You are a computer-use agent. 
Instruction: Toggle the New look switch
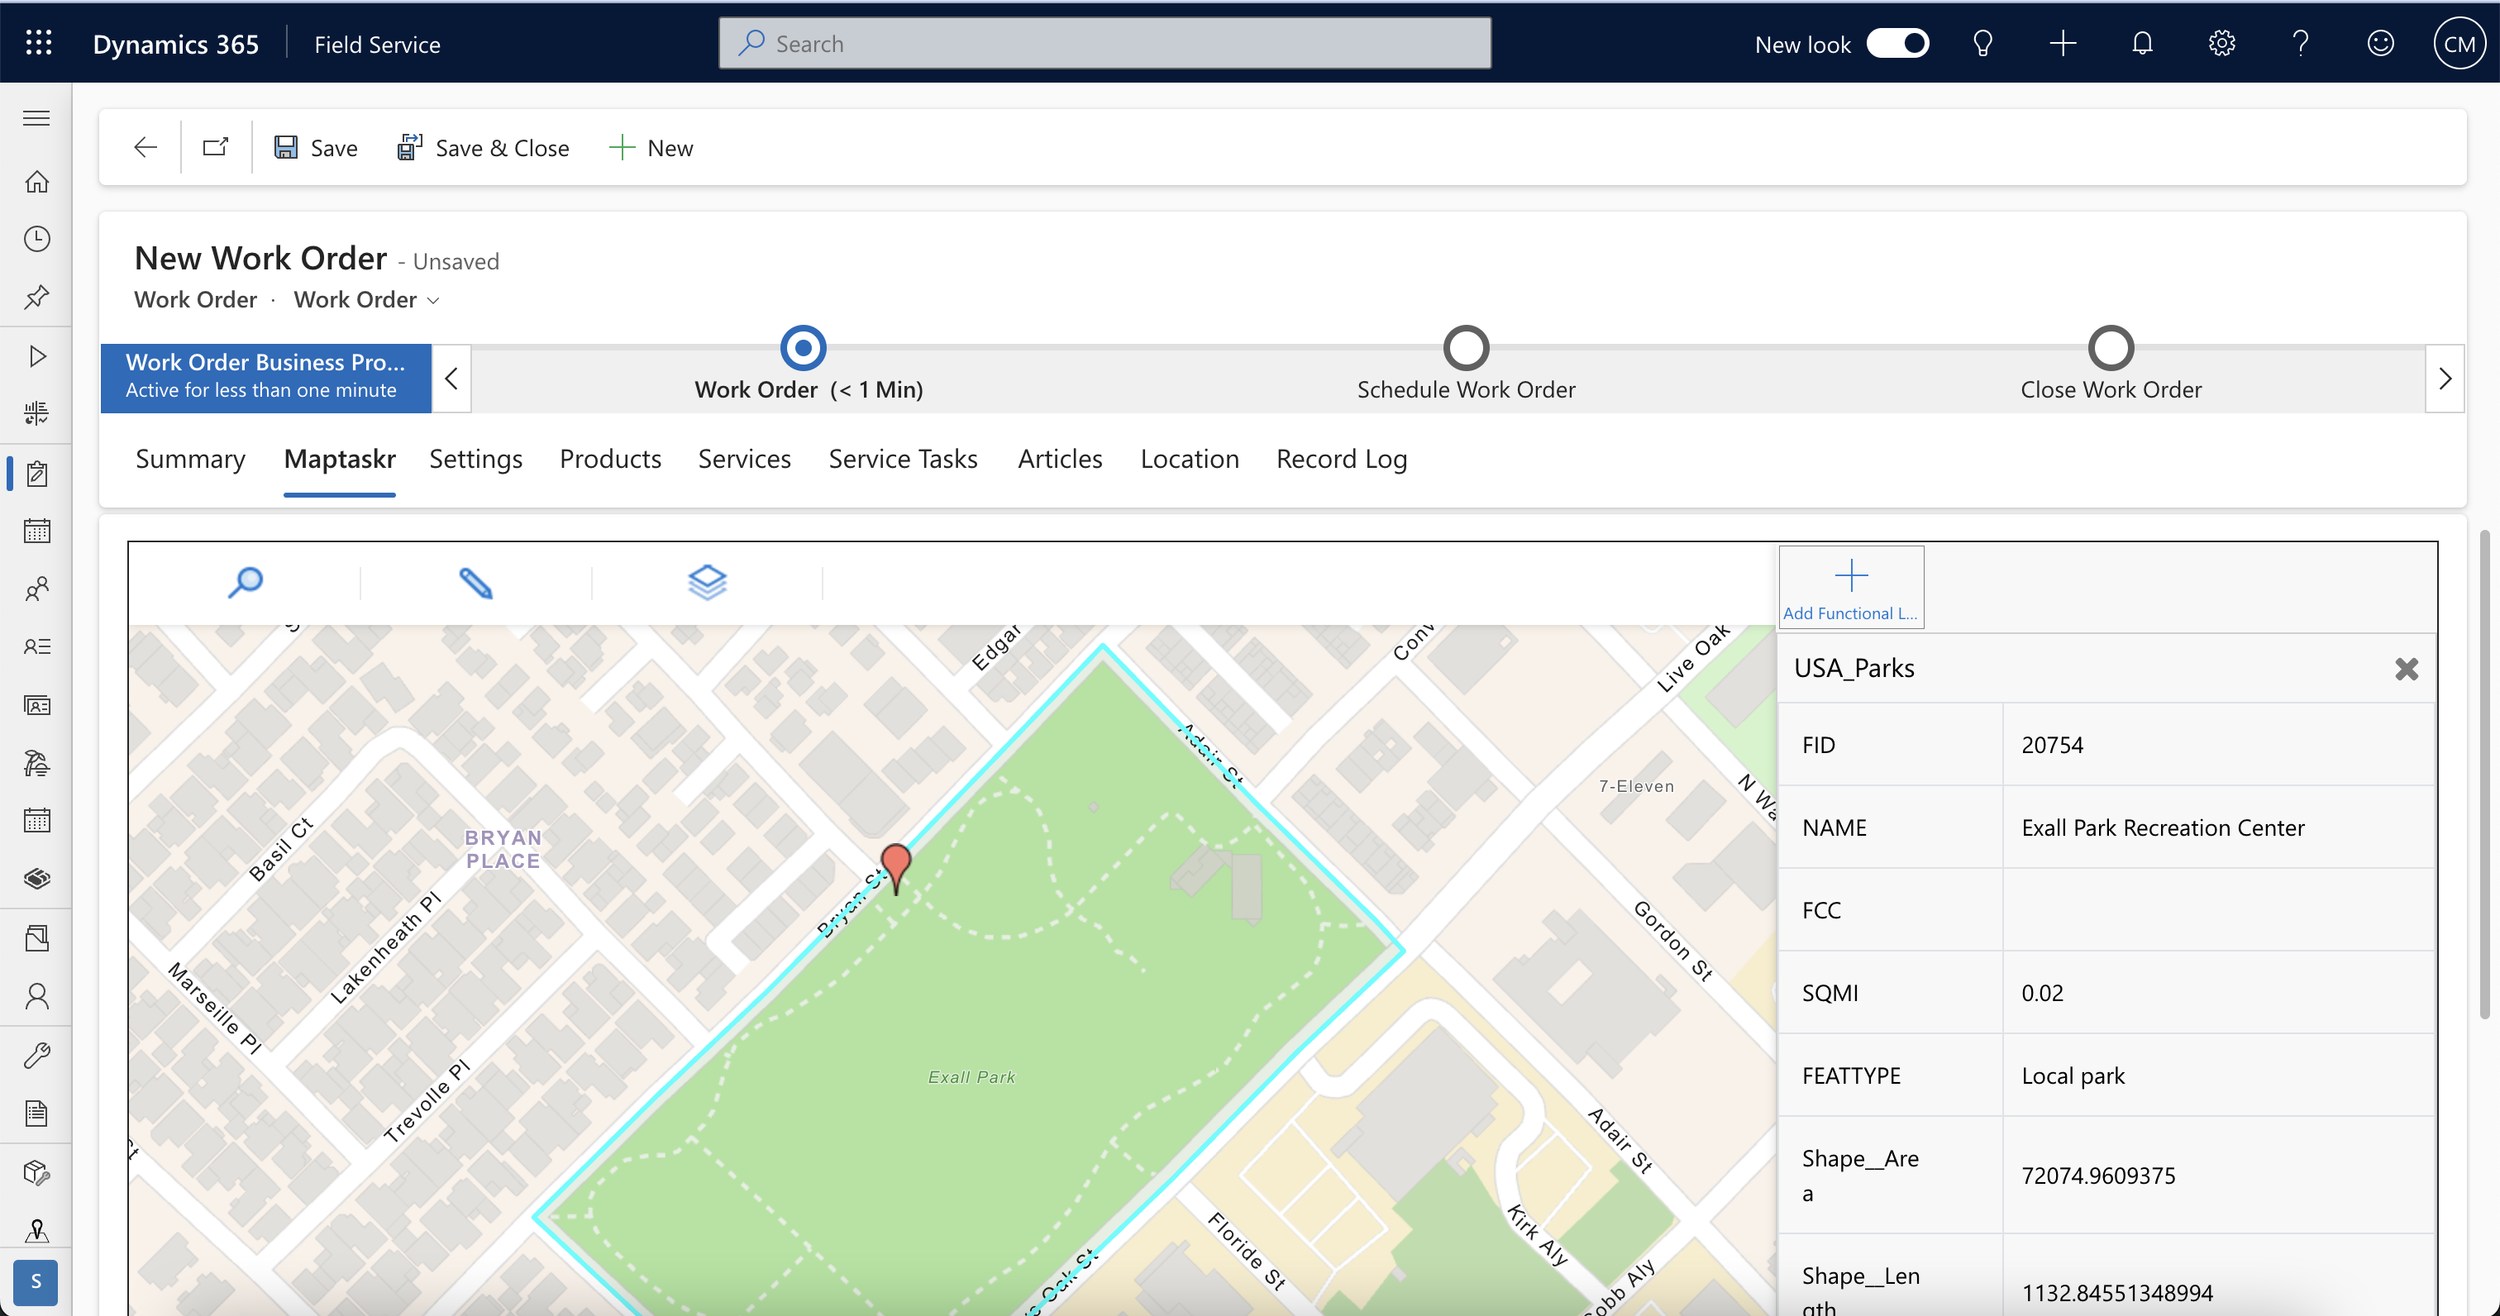coord(1897,44)
